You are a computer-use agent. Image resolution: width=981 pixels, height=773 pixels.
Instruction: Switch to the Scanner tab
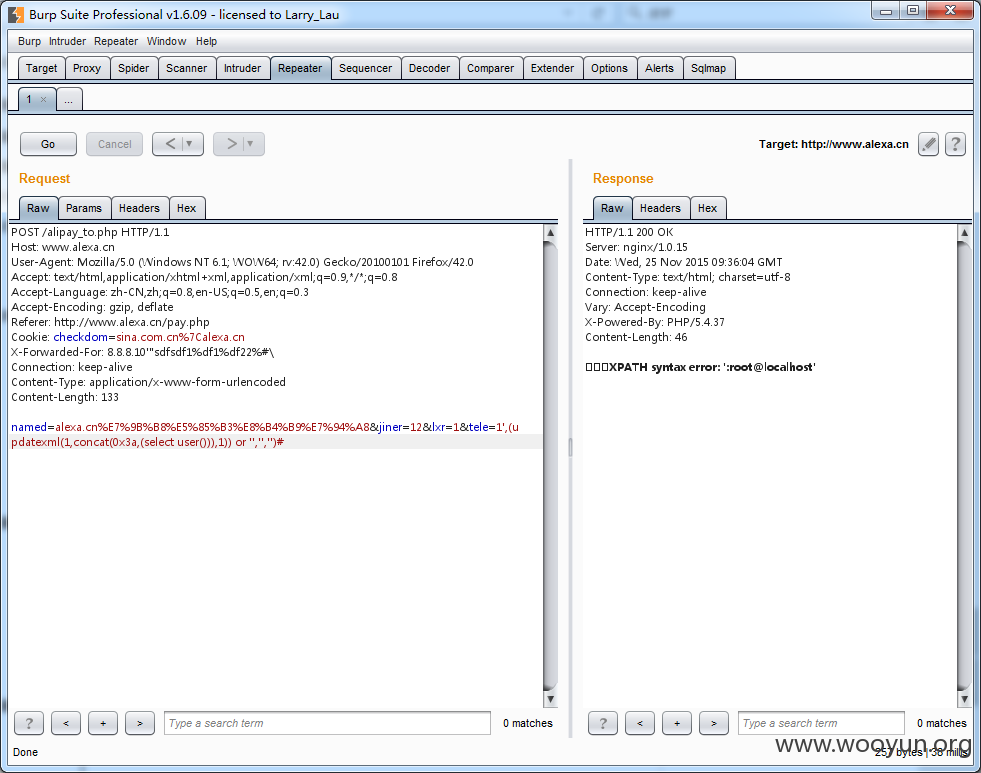coord(186,68)
